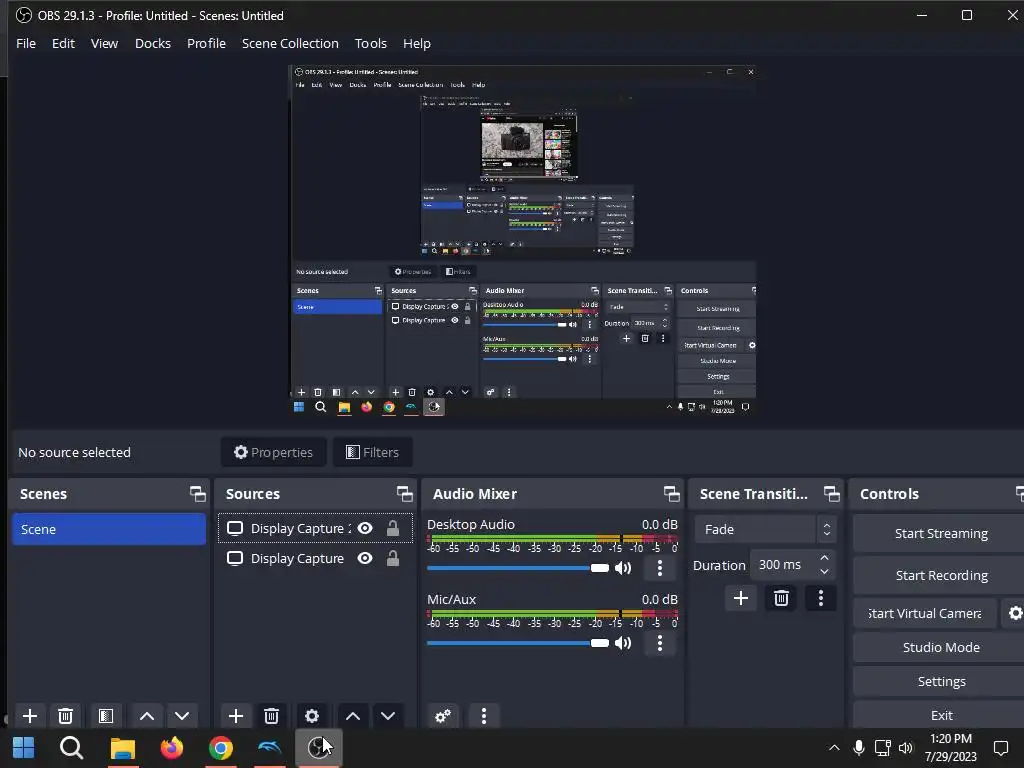Increase transition duration with up arrow
The image size is (1024, 768).
[x=825, y=558]
